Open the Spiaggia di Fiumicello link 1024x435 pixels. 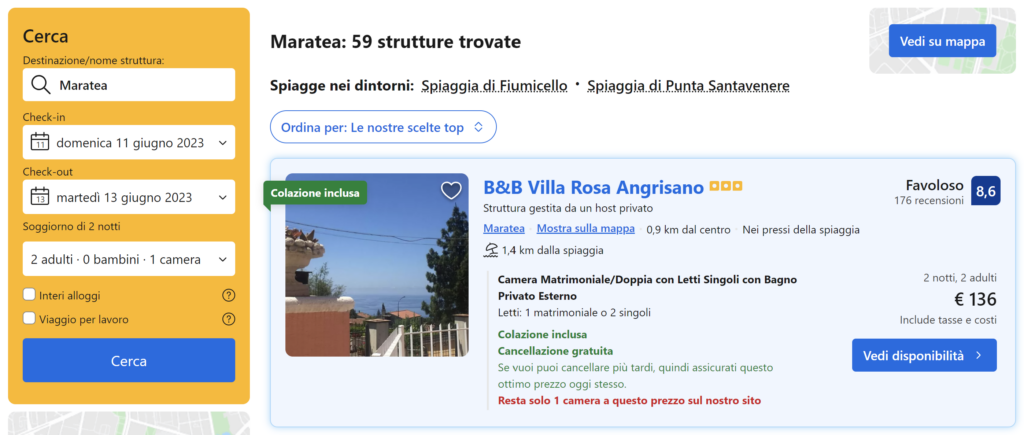pyautogui.click(x=494, y=86)
